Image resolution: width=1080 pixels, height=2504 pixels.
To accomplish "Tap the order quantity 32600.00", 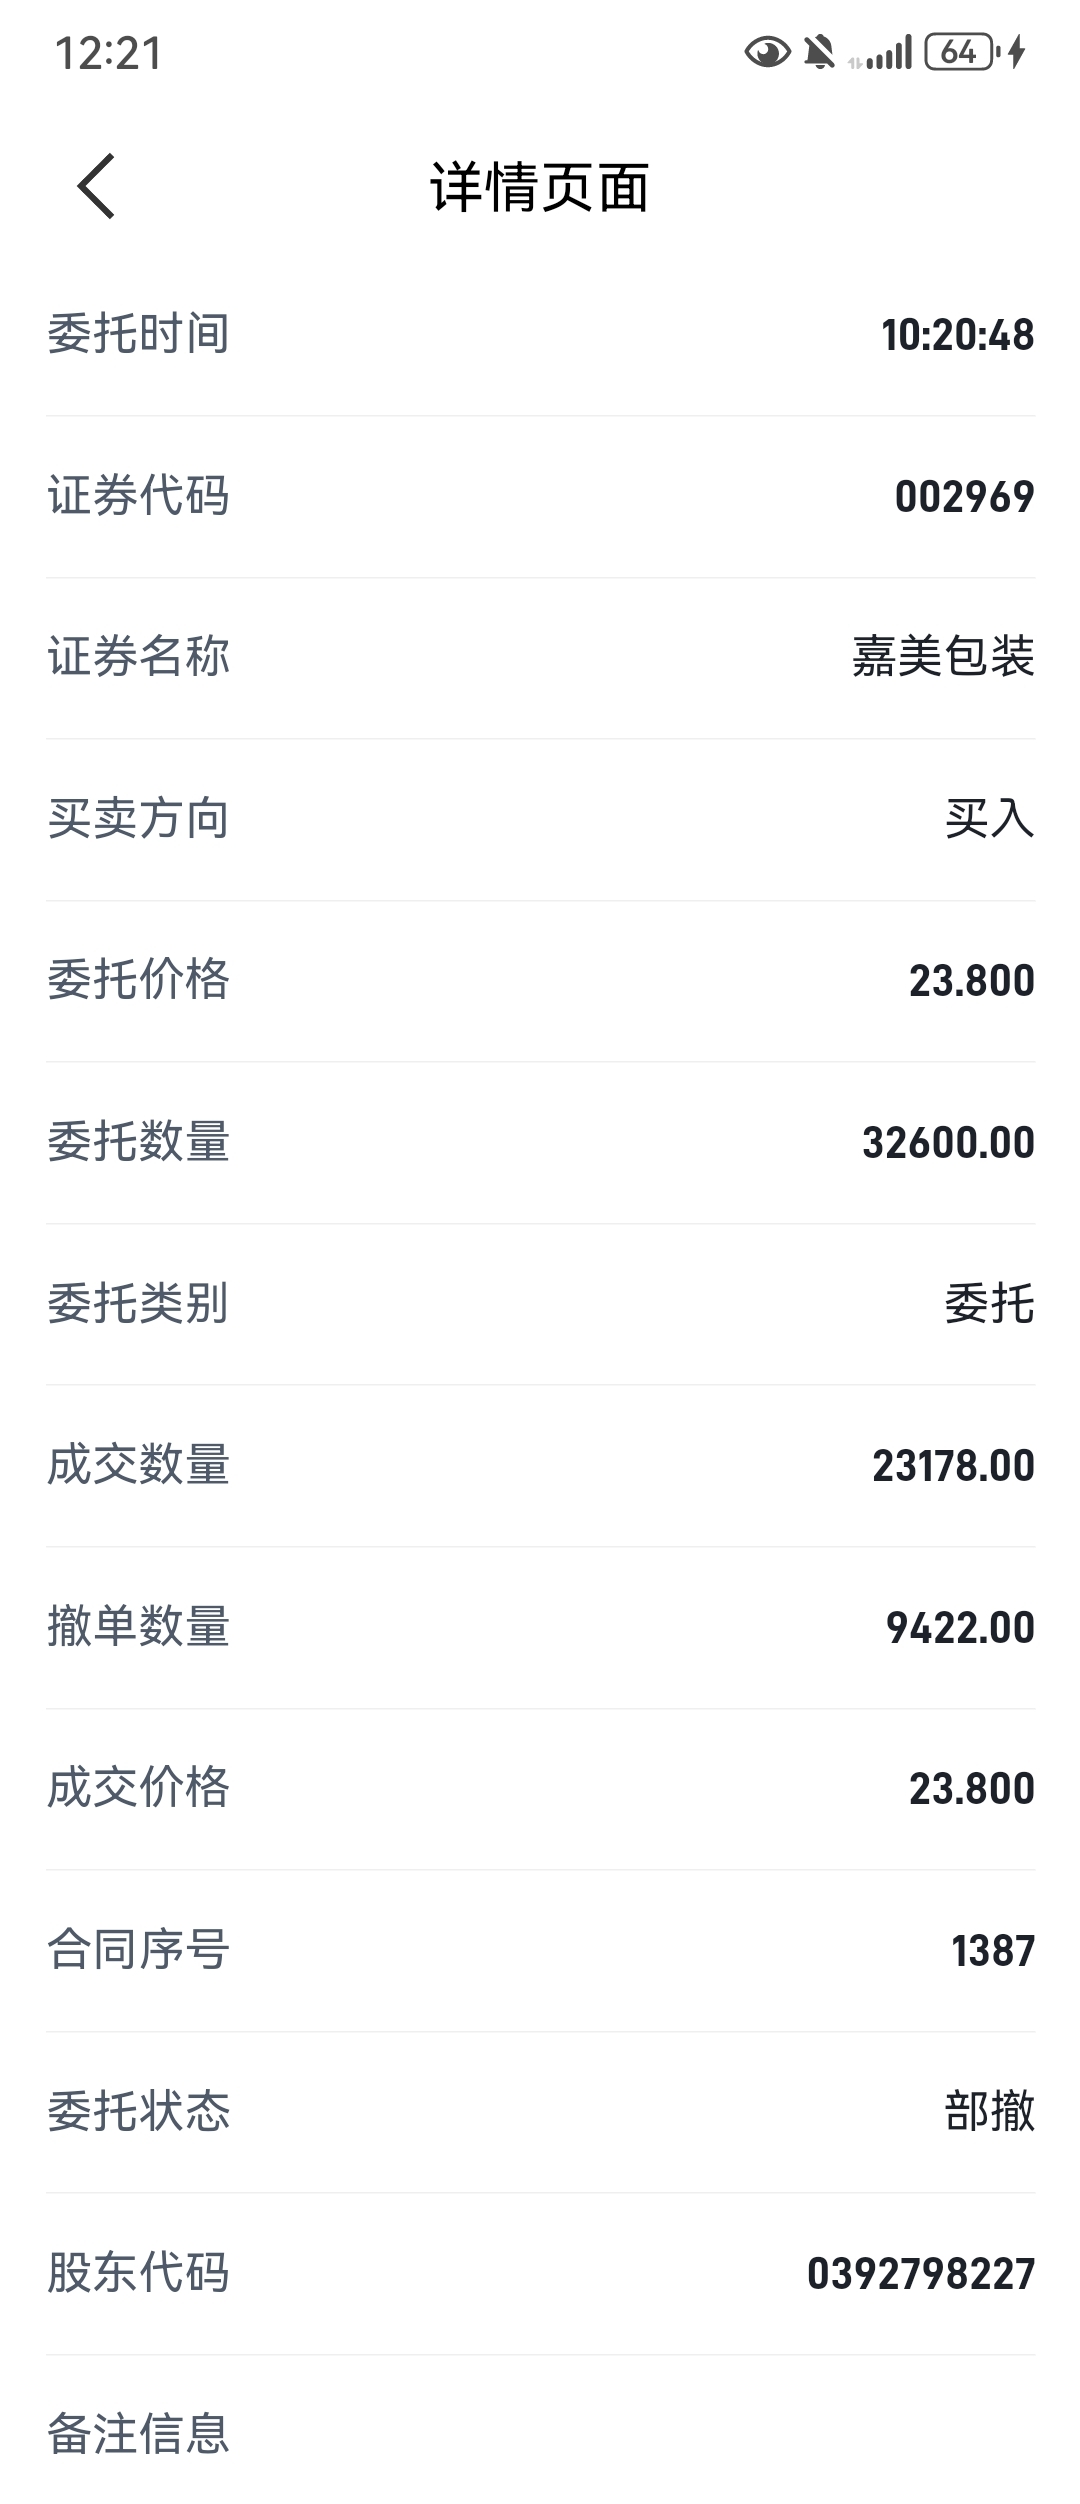I will click(948, 1143).
